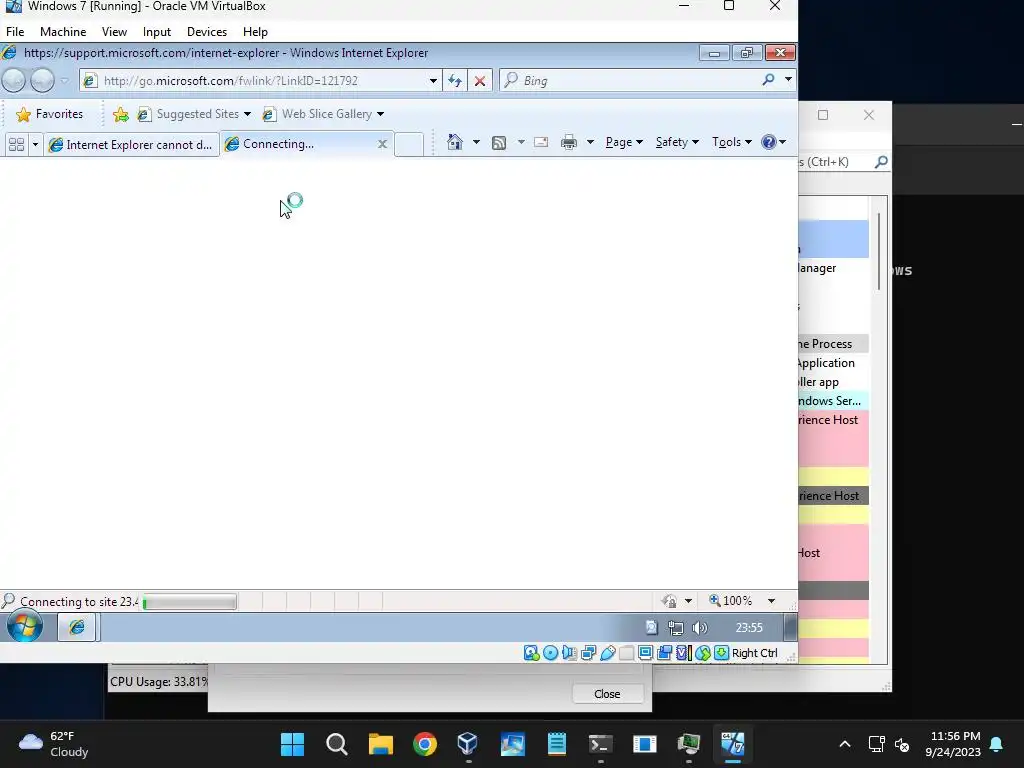Click the refresh page icon
1024x768 pixels.
coord(455,81)
